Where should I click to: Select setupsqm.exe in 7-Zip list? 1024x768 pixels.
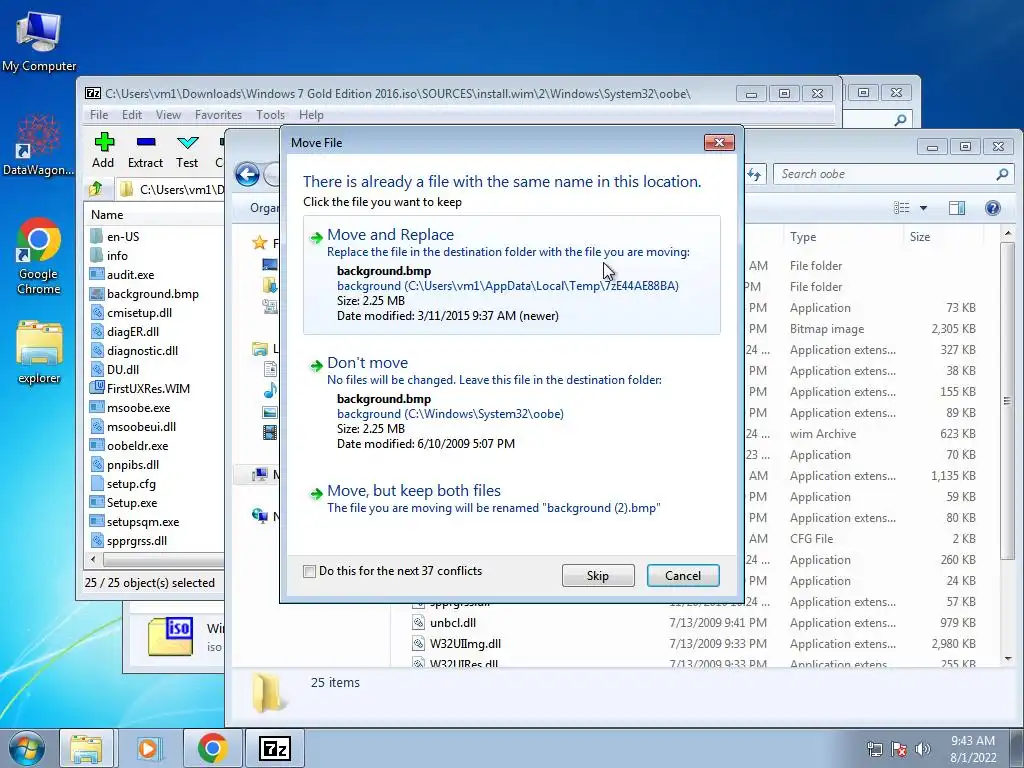coord(142,522)
